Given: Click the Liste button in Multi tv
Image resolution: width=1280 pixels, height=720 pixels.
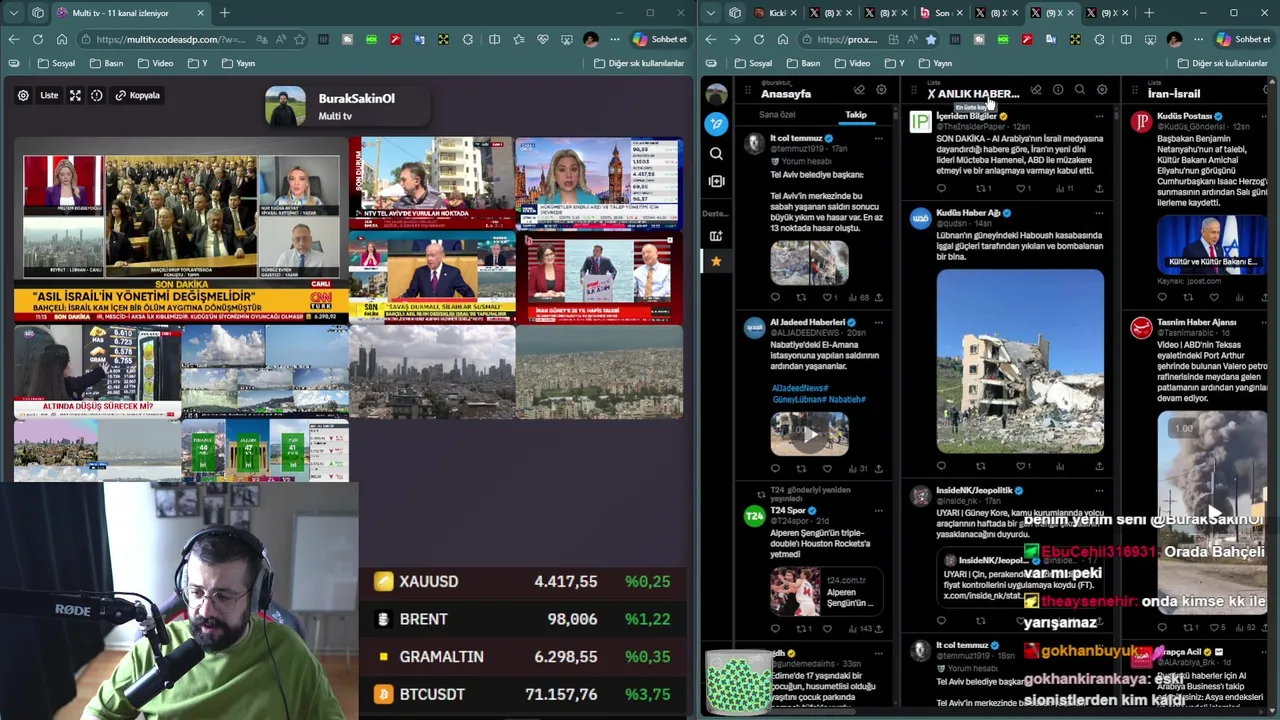Looking at the screenshot, I should pyautogui.click(x=49, y=96).
